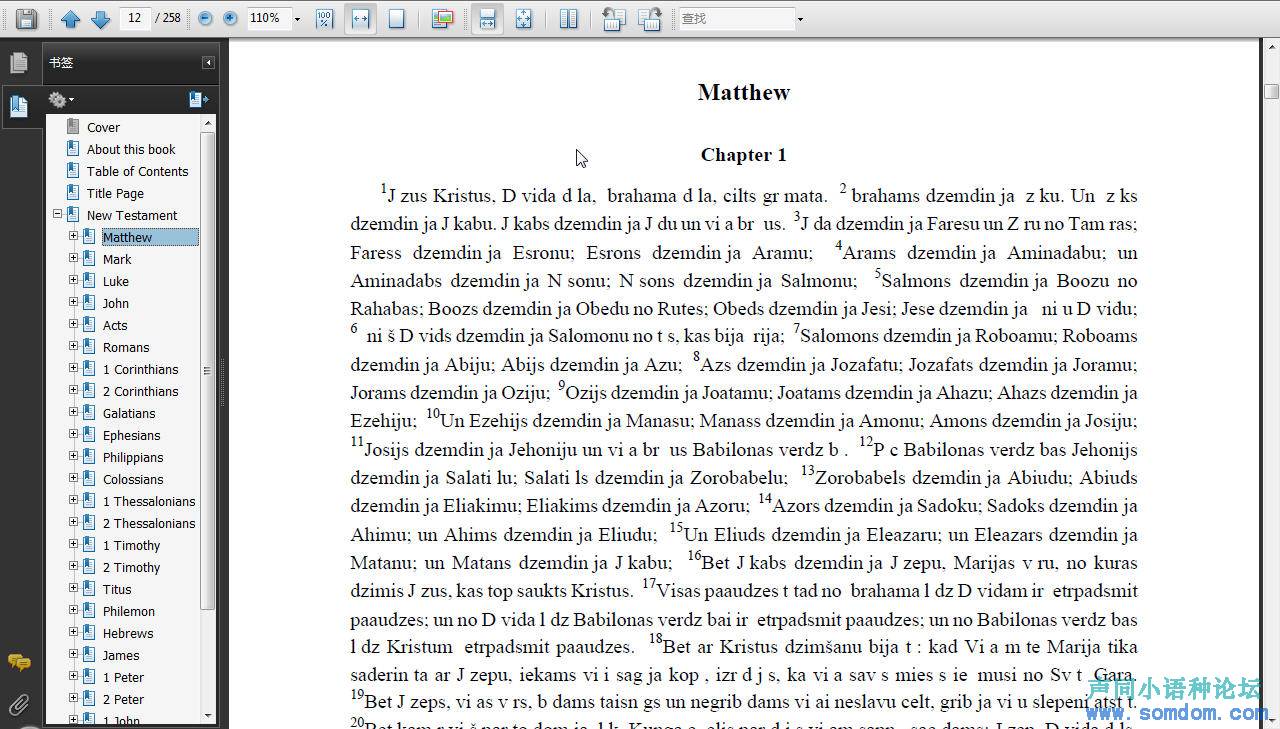
Task: Click the bookmarks panel scrollbar up arrow
Action: pyautogui.click(x=208, y=123)
